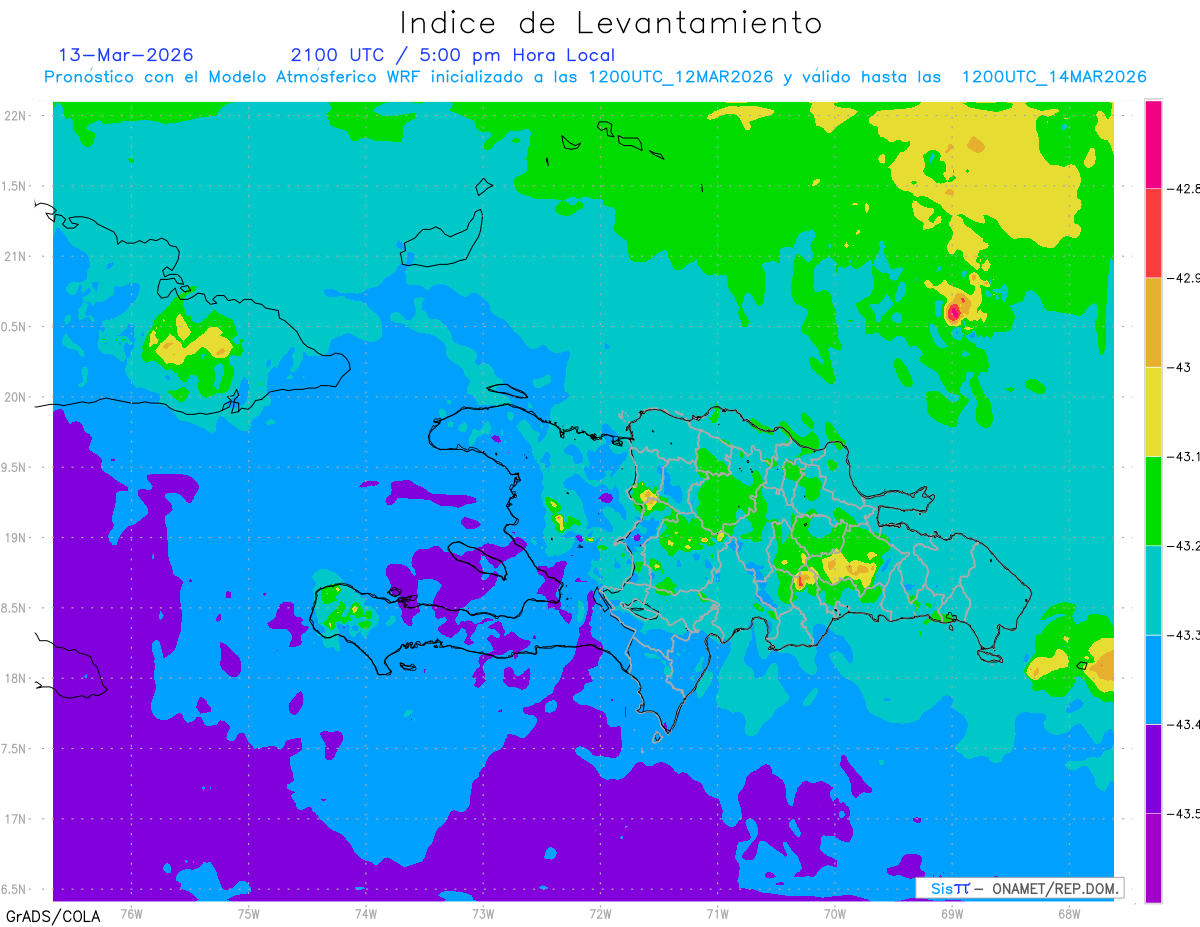
Task: Pick the magenta legend color segment
Action: click(x=1153, y=144)
